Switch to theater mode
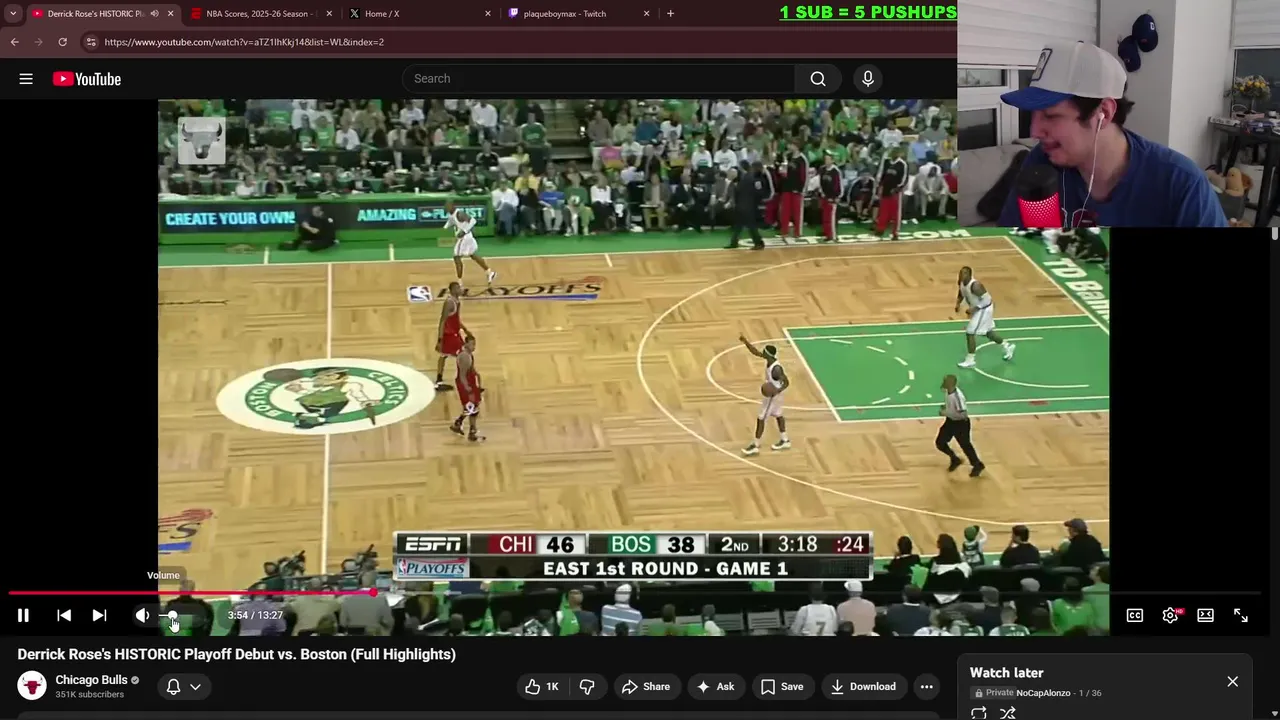Viewport: 1280px width, 720px height. click(1205, 615)
